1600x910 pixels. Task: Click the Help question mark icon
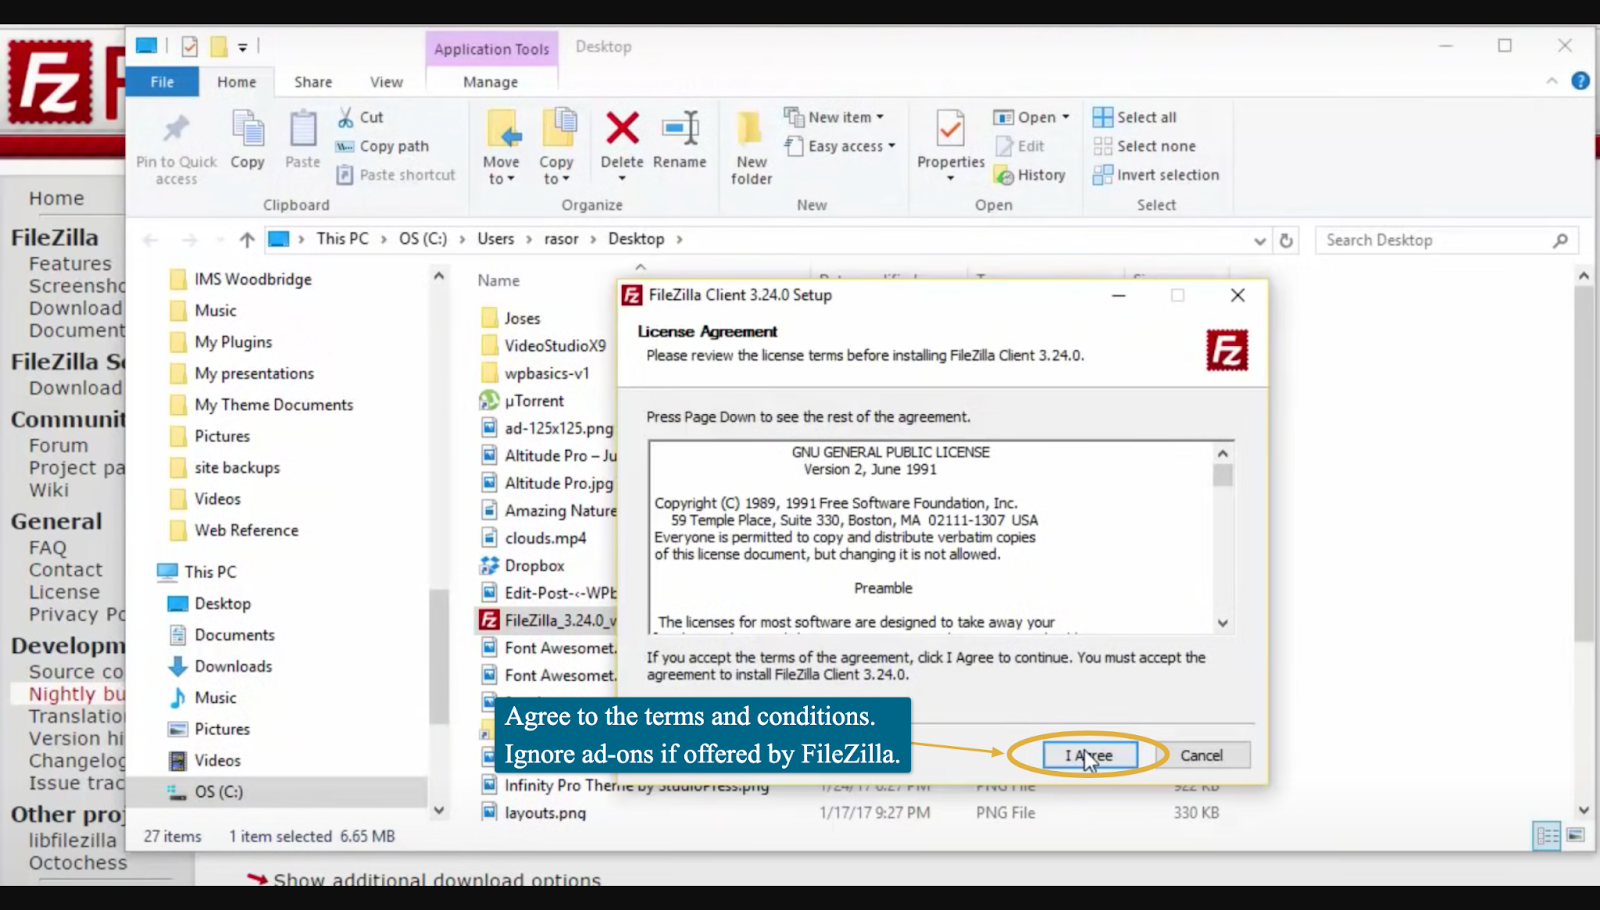(1580, 81)
